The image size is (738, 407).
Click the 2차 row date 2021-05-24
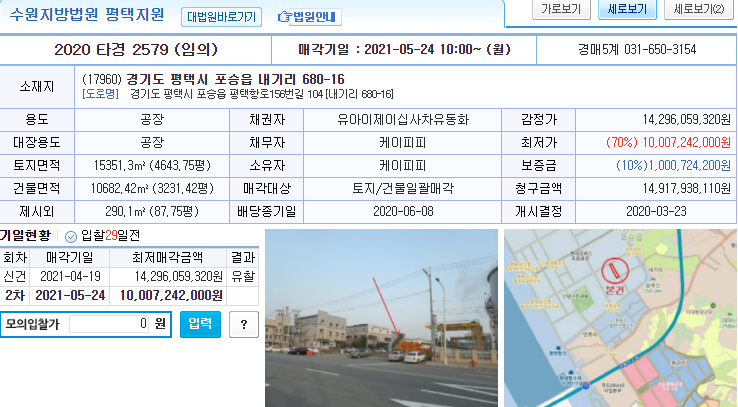pyautogui.click(x=70, y=295)
